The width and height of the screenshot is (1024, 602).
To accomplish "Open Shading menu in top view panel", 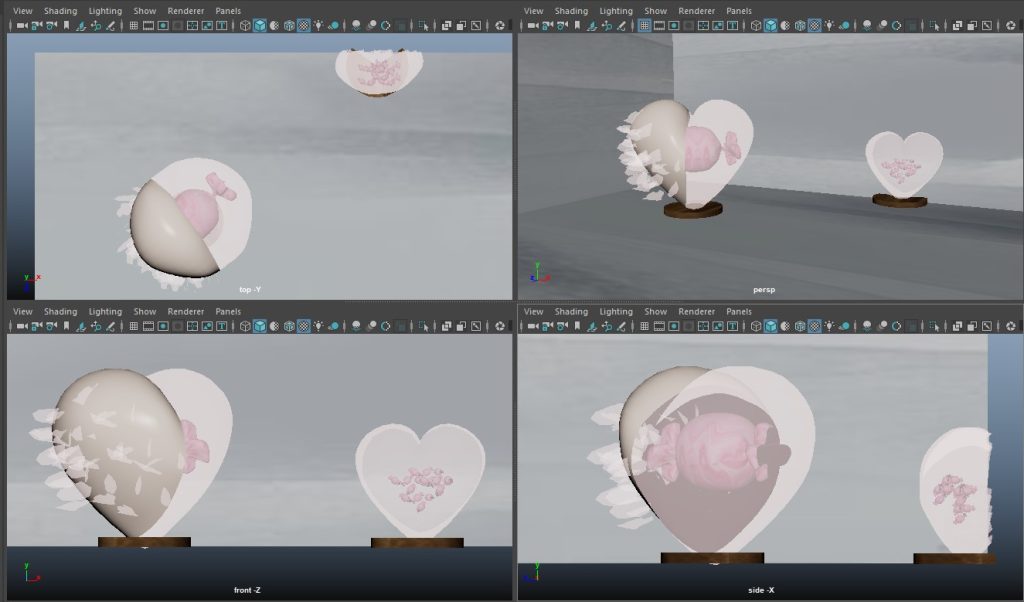I will click(60, 11).
